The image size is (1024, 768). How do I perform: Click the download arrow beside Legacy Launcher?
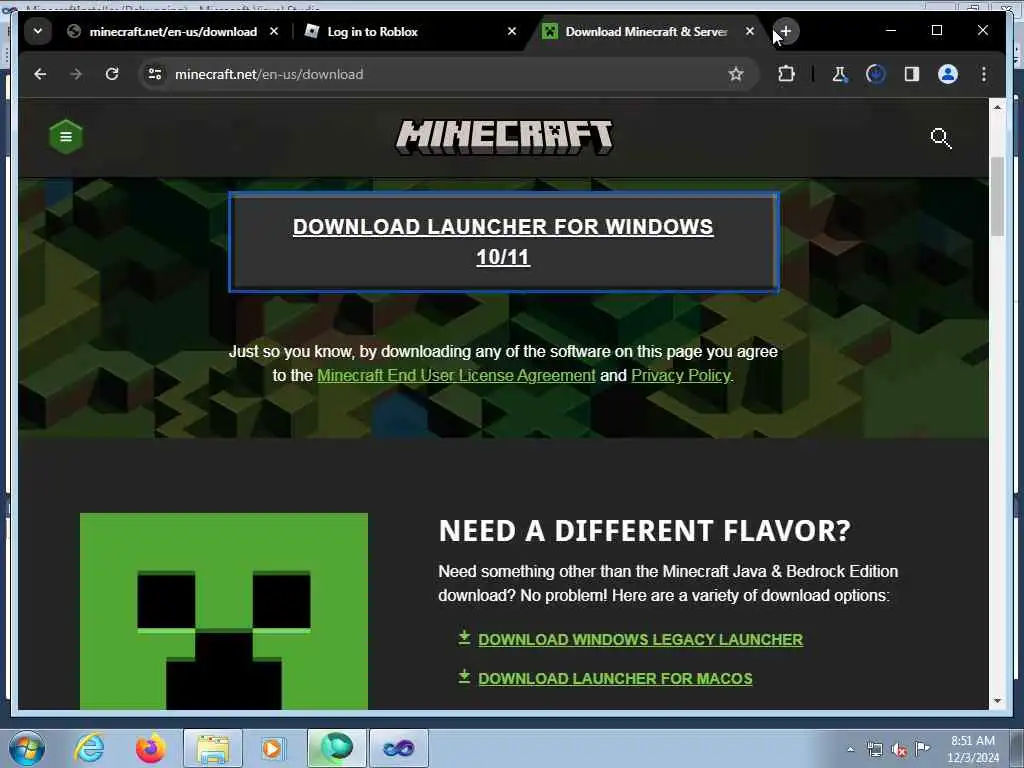point(464,637)
